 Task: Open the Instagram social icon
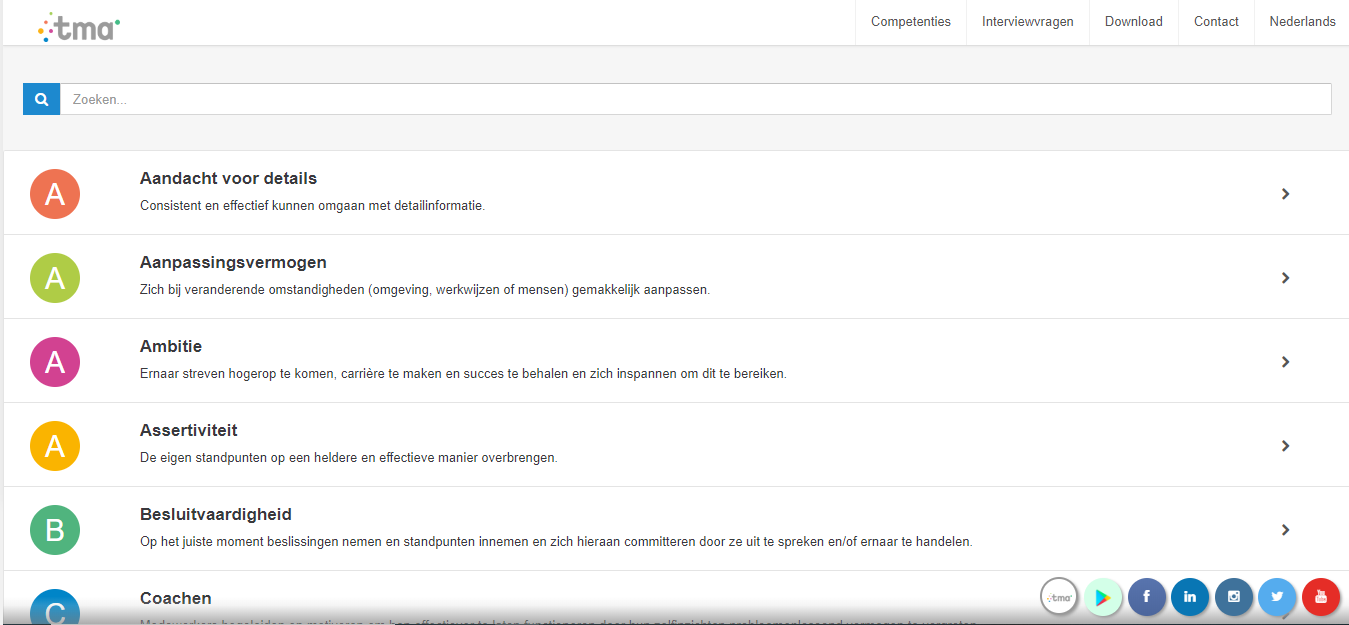point(1234,597)
